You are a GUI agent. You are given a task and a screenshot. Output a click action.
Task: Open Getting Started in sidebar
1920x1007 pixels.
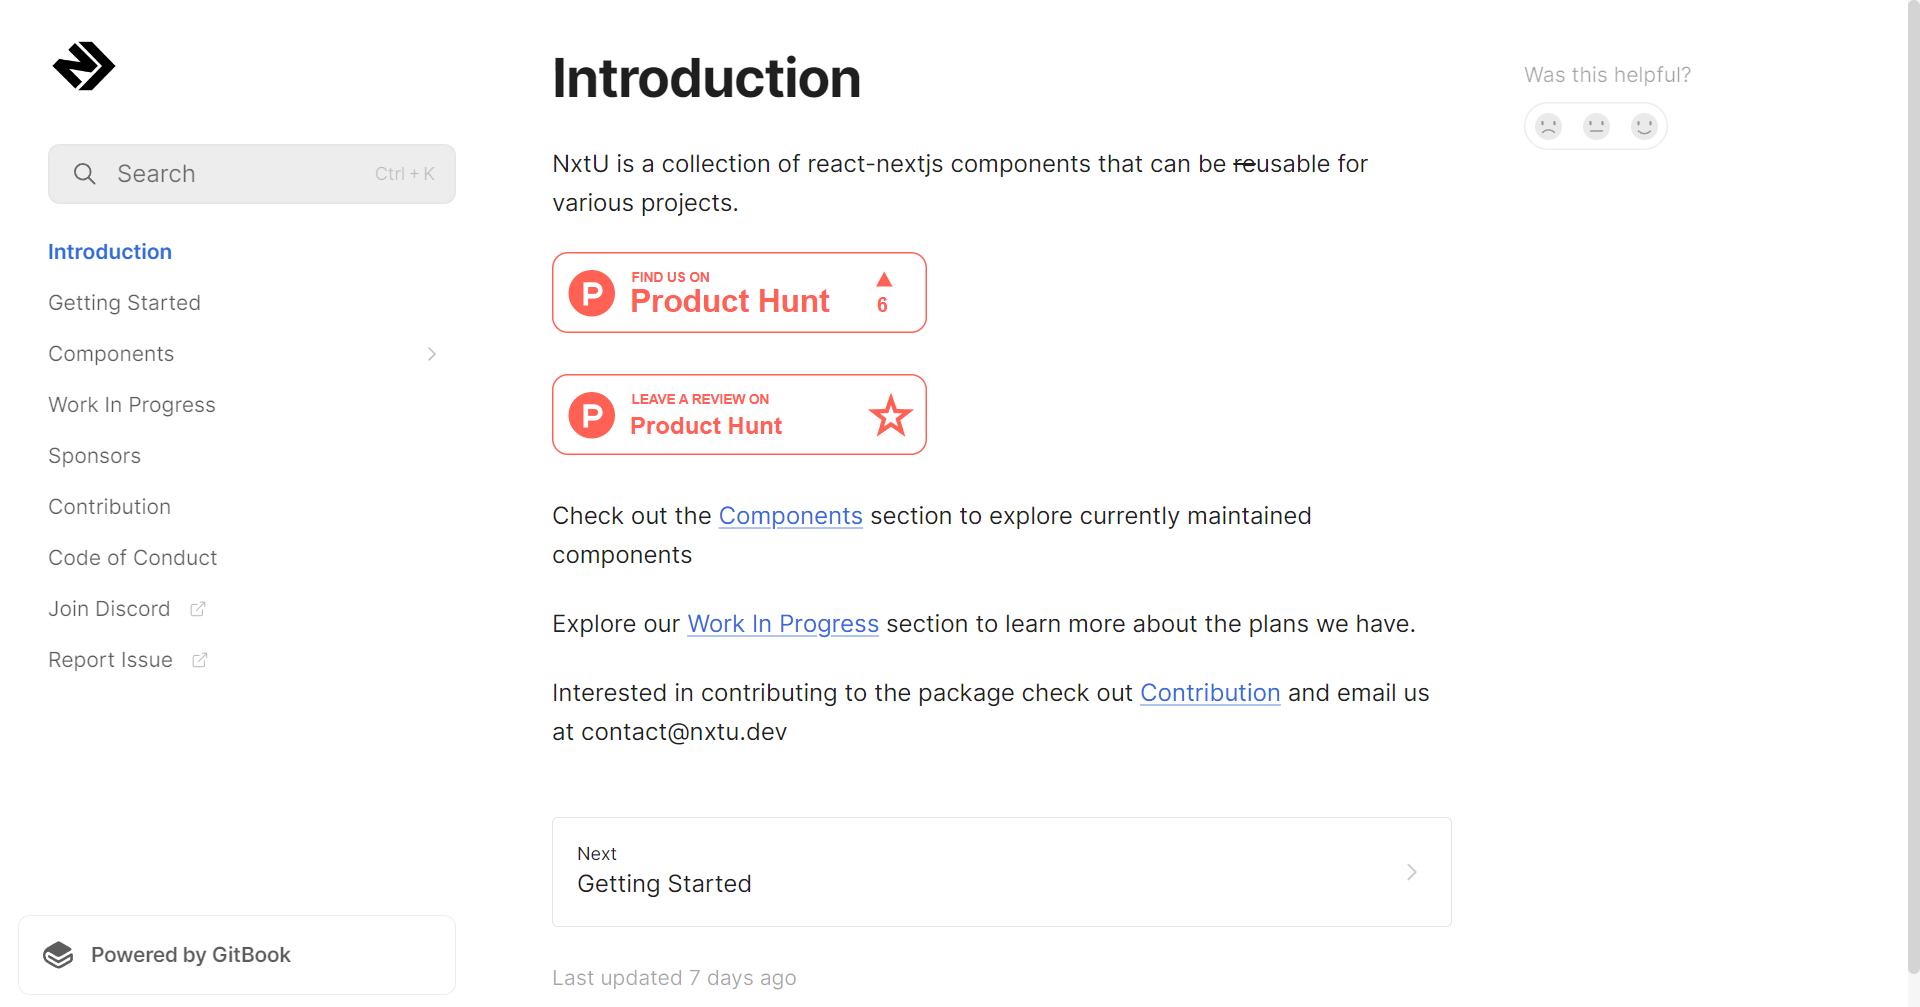[x=124, y=303]
